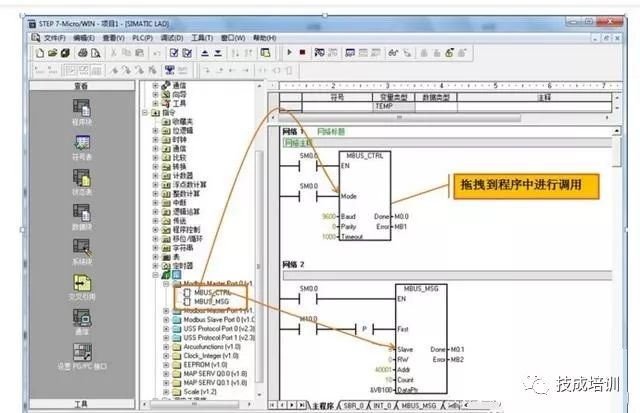
Task: Click the Addr value 40001
Action: (x=383, y=369)
